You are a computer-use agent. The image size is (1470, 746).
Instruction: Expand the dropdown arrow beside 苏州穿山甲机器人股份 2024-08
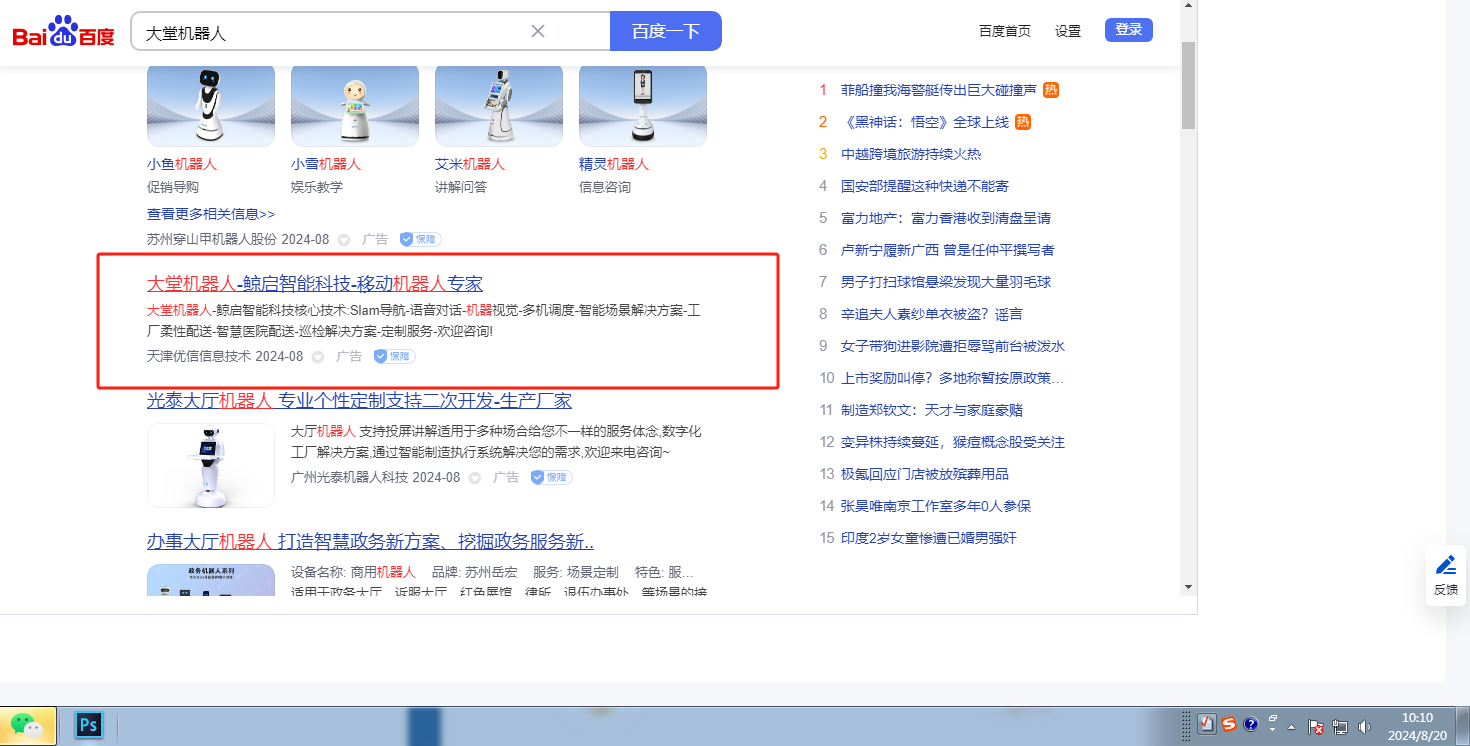tap(344, 240)
